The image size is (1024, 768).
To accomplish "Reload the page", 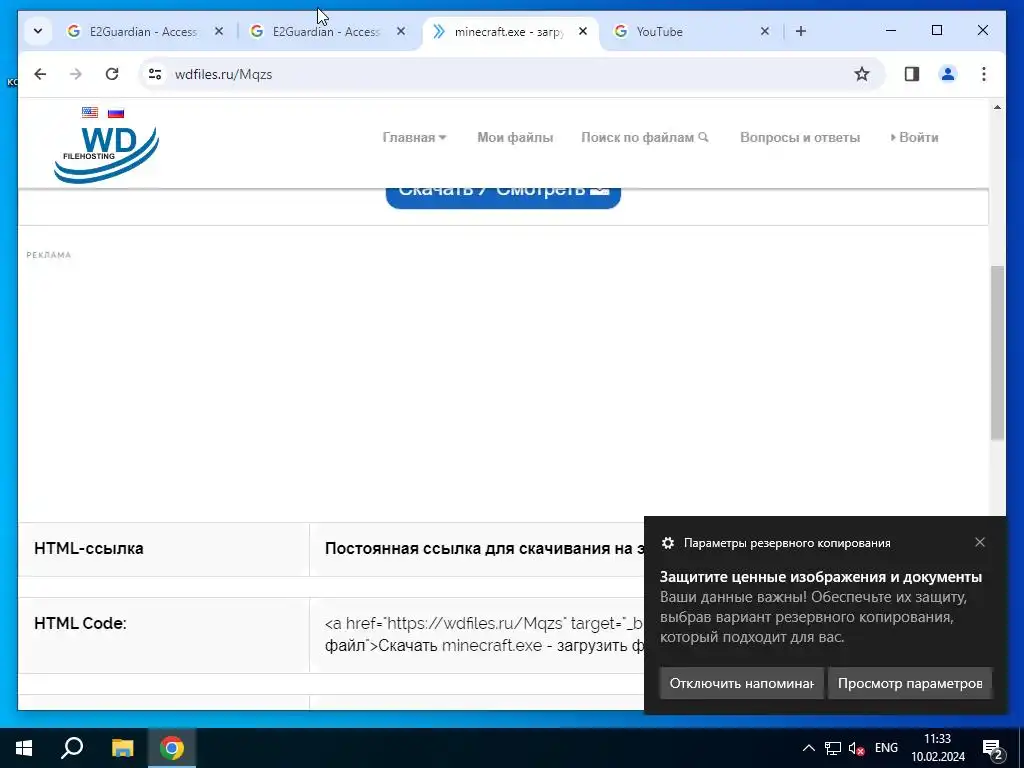I will tap(112, 74).
